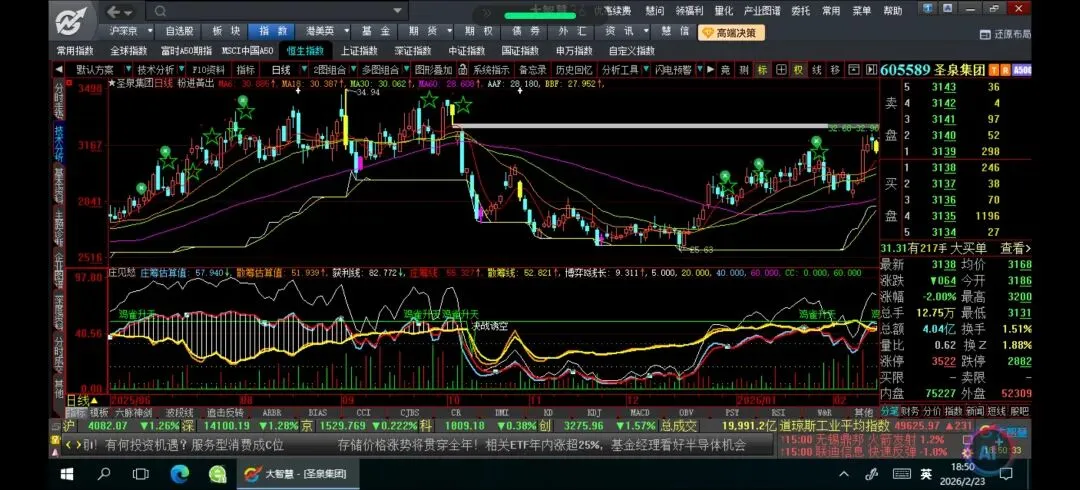Click the stock search input field

(279, 12)
